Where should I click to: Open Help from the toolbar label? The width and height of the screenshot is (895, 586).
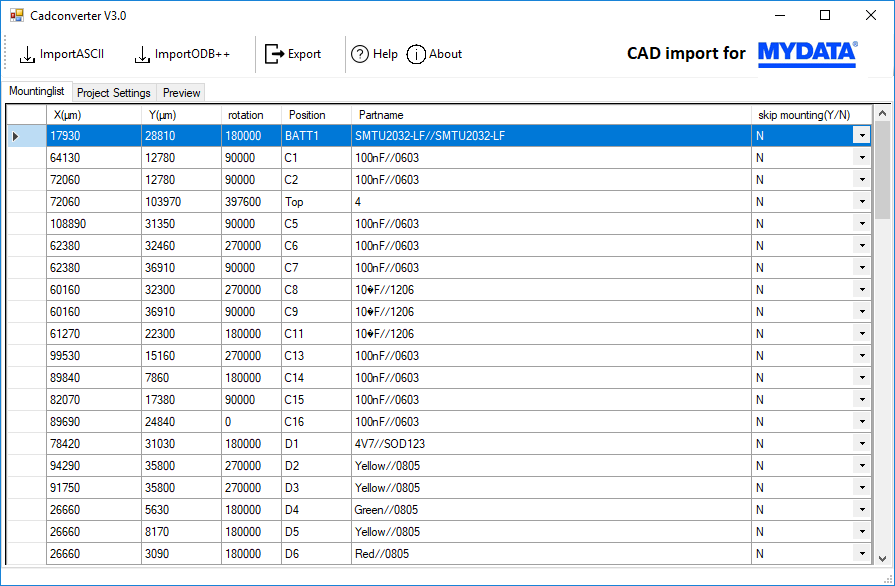point(385,54)
